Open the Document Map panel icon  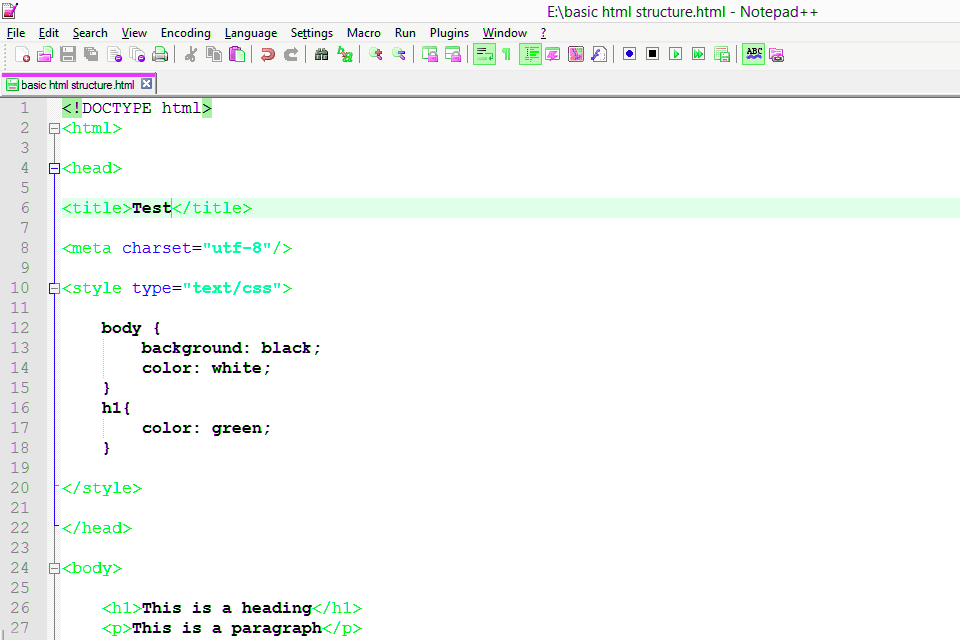(576, 55)
